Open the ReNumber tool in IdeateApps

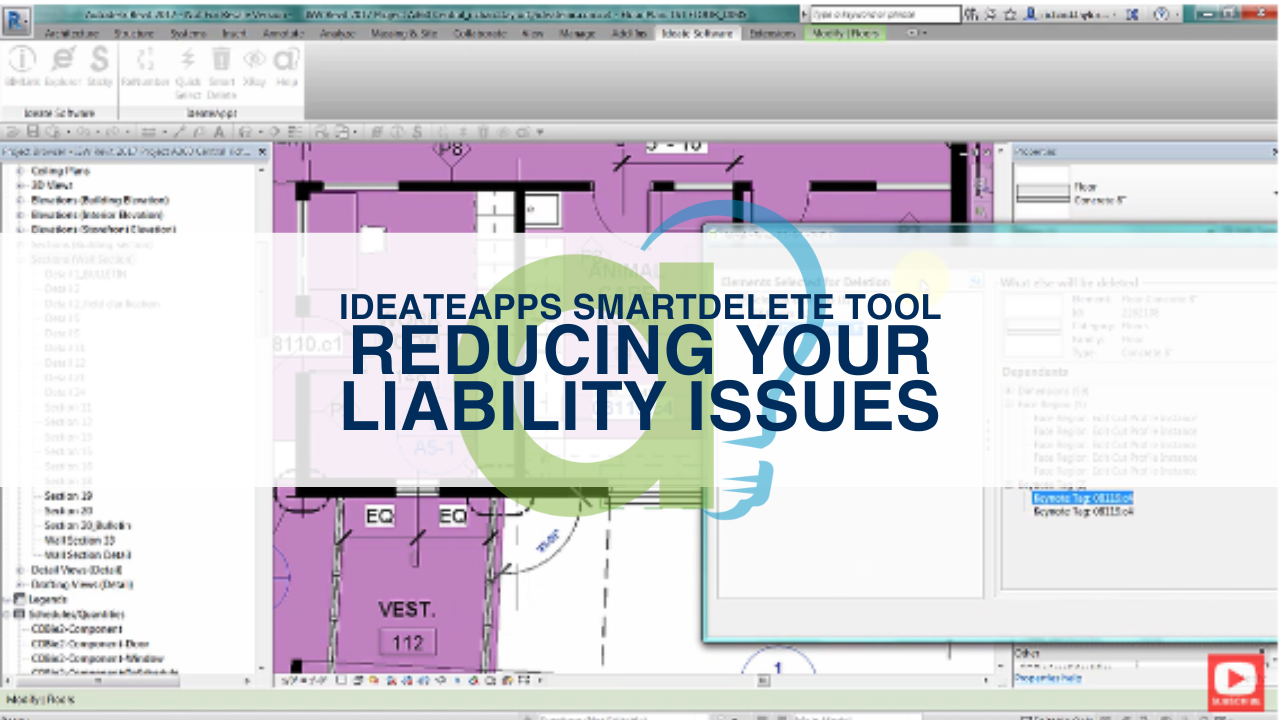[144, 68]
